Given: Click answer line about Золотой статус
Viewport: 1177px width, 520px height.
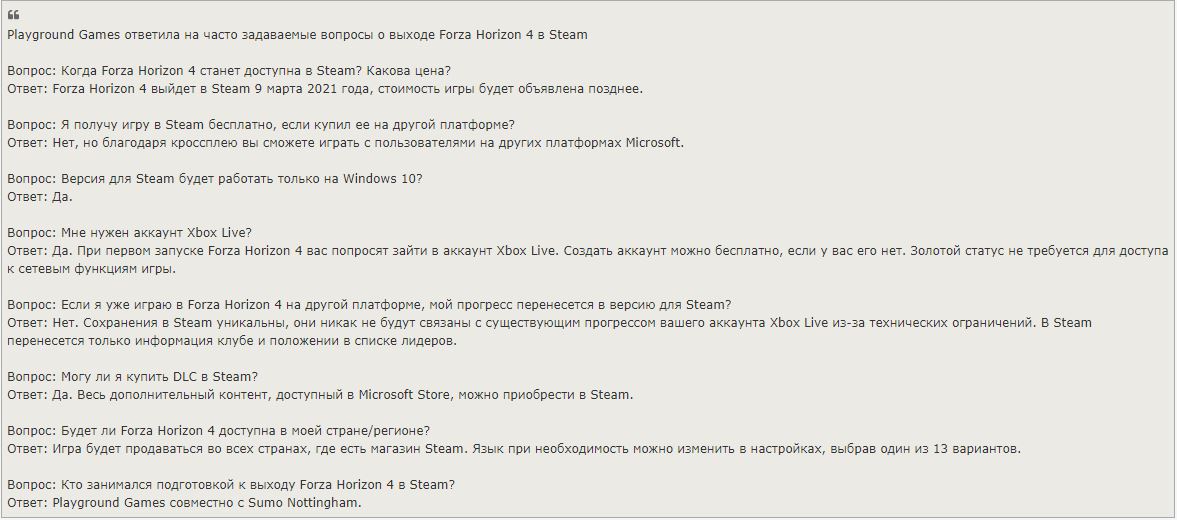Looking at the screenshot, I should coord(588,251).
